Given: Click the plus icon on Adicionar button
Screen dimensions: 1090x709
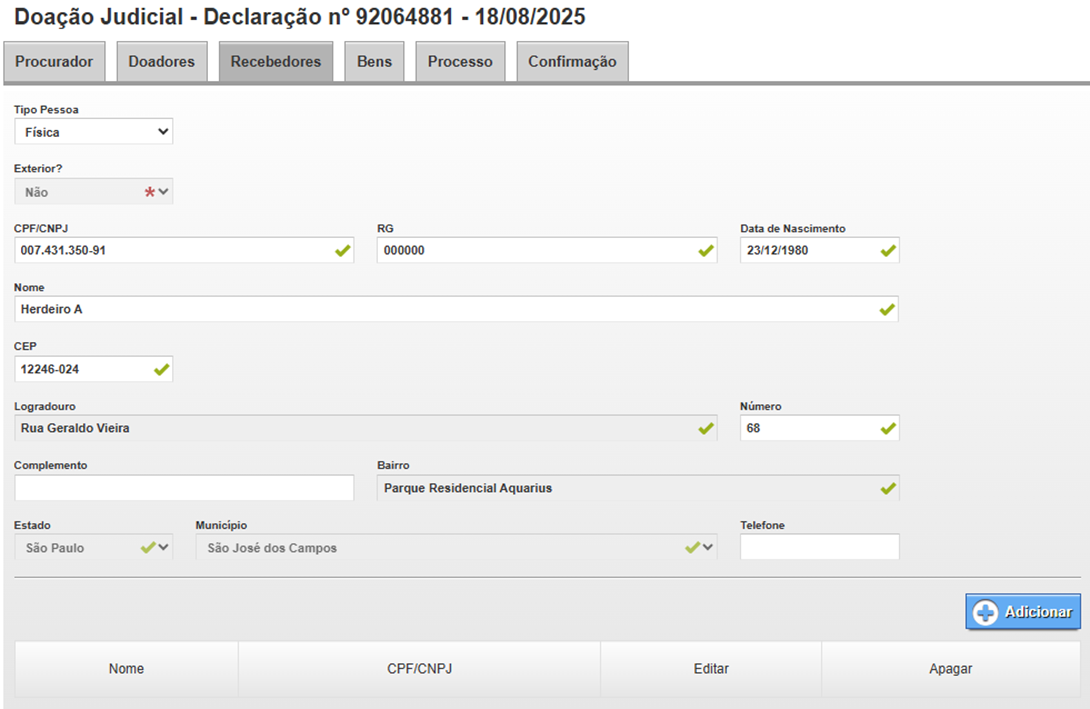Looking at the screenshot, I should [985, 613].
